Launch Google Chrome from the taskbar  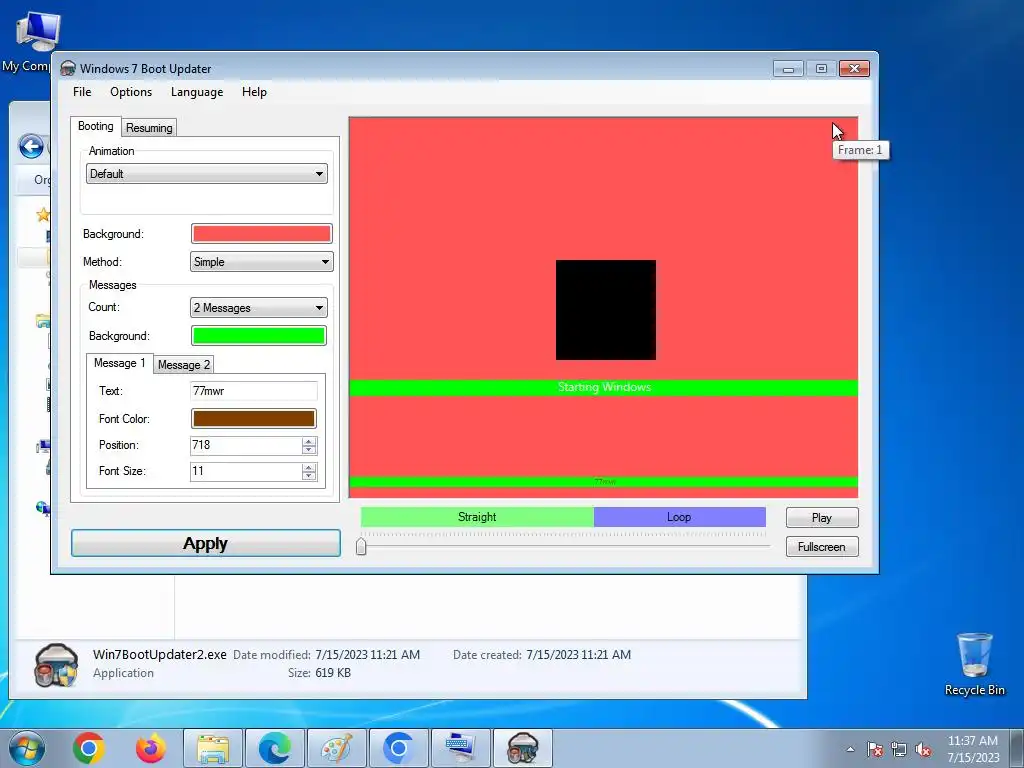89,748
